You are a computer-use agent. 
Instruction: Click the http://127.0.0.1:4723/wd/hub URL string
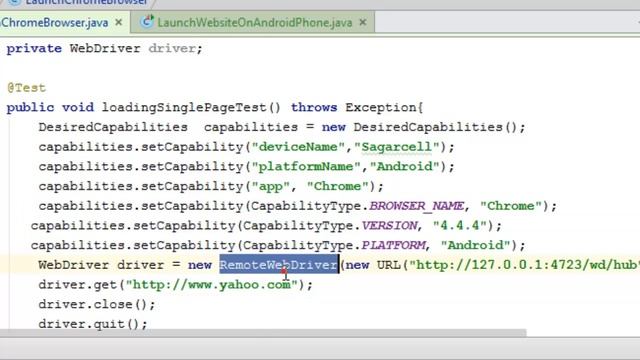coord(524,265)
